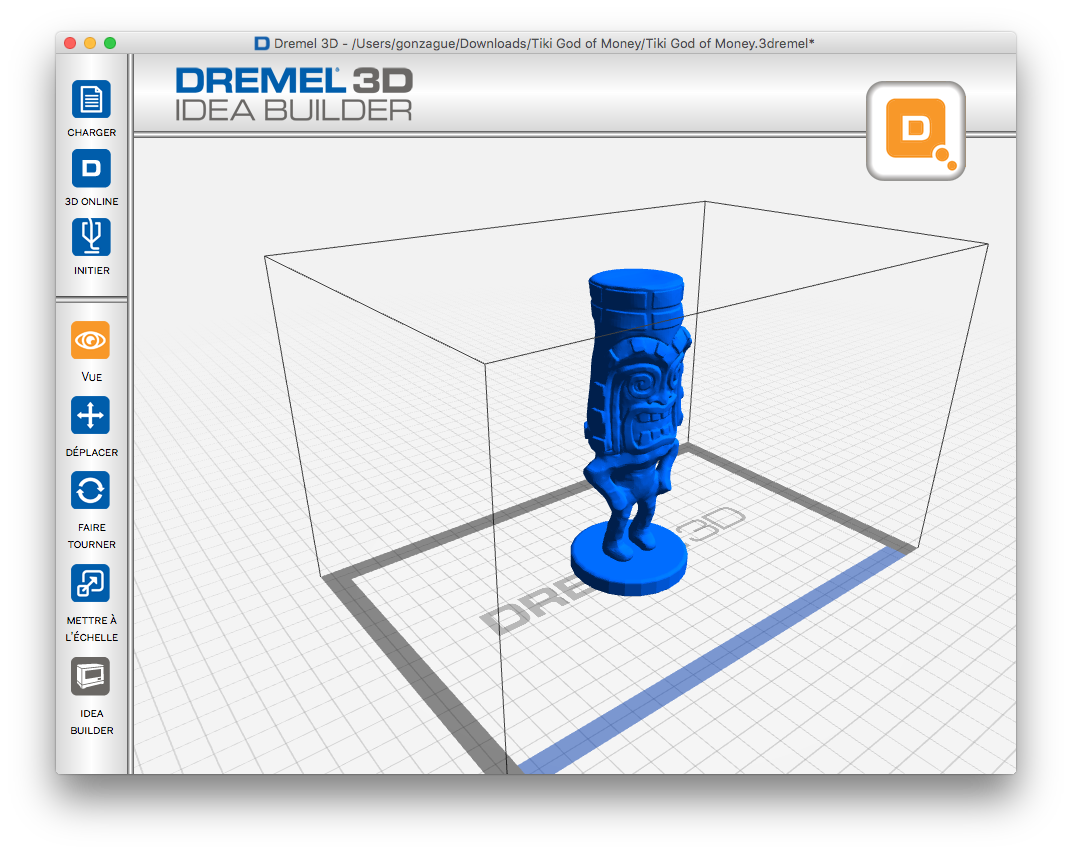Select the Faire Tourner rotate tool icon
Image resolution: width=1072 pixels, height=854 pixels.
click(x=91, y=491)
